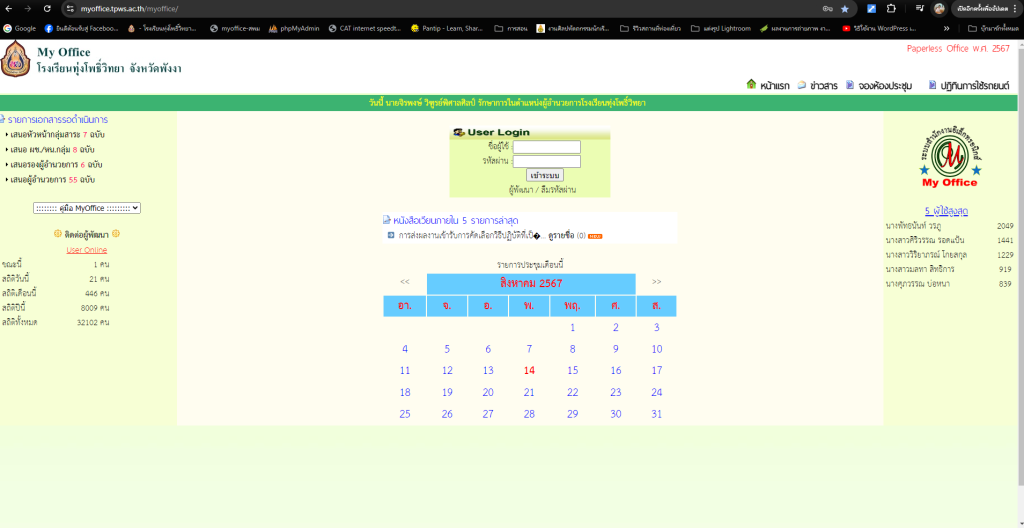Click the home icon beside หน้าแรก

[751, 84]
